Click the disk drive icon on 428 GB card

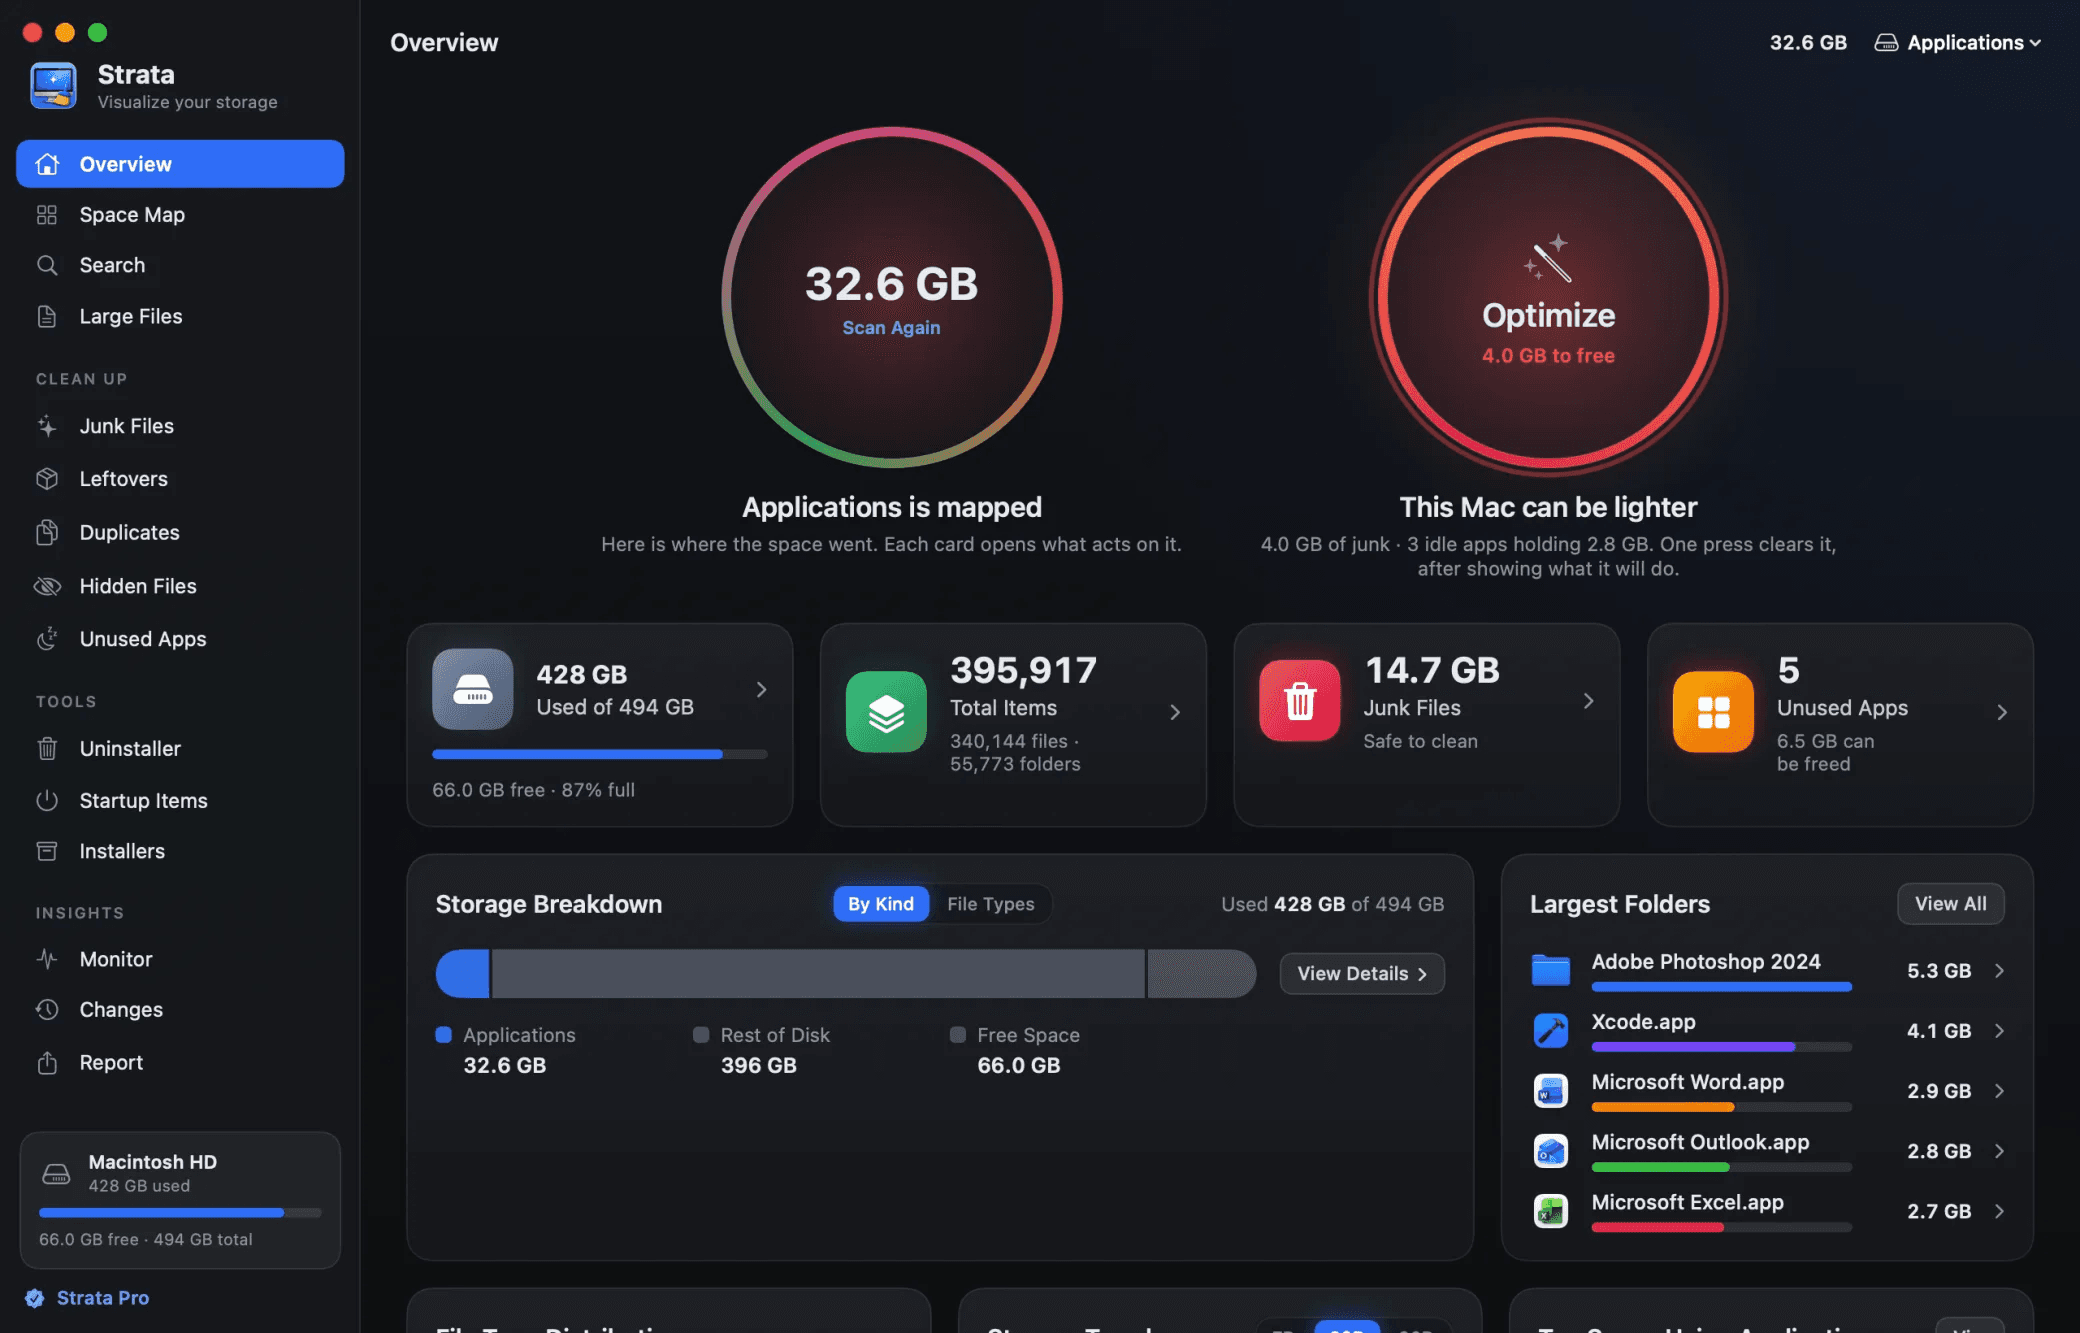point(472,689)
